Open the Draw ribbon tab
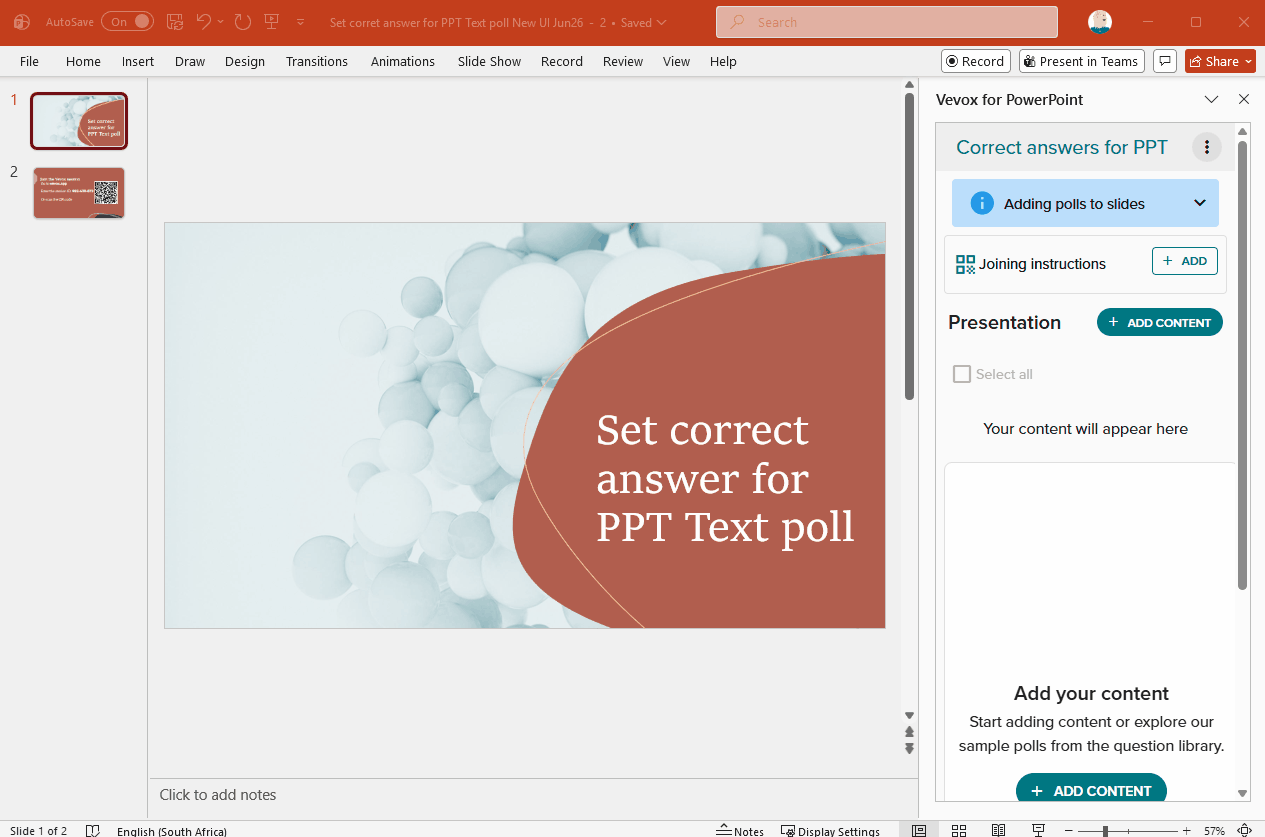Viewport: 1265px width, 837px height. click(x=190, y=61)
